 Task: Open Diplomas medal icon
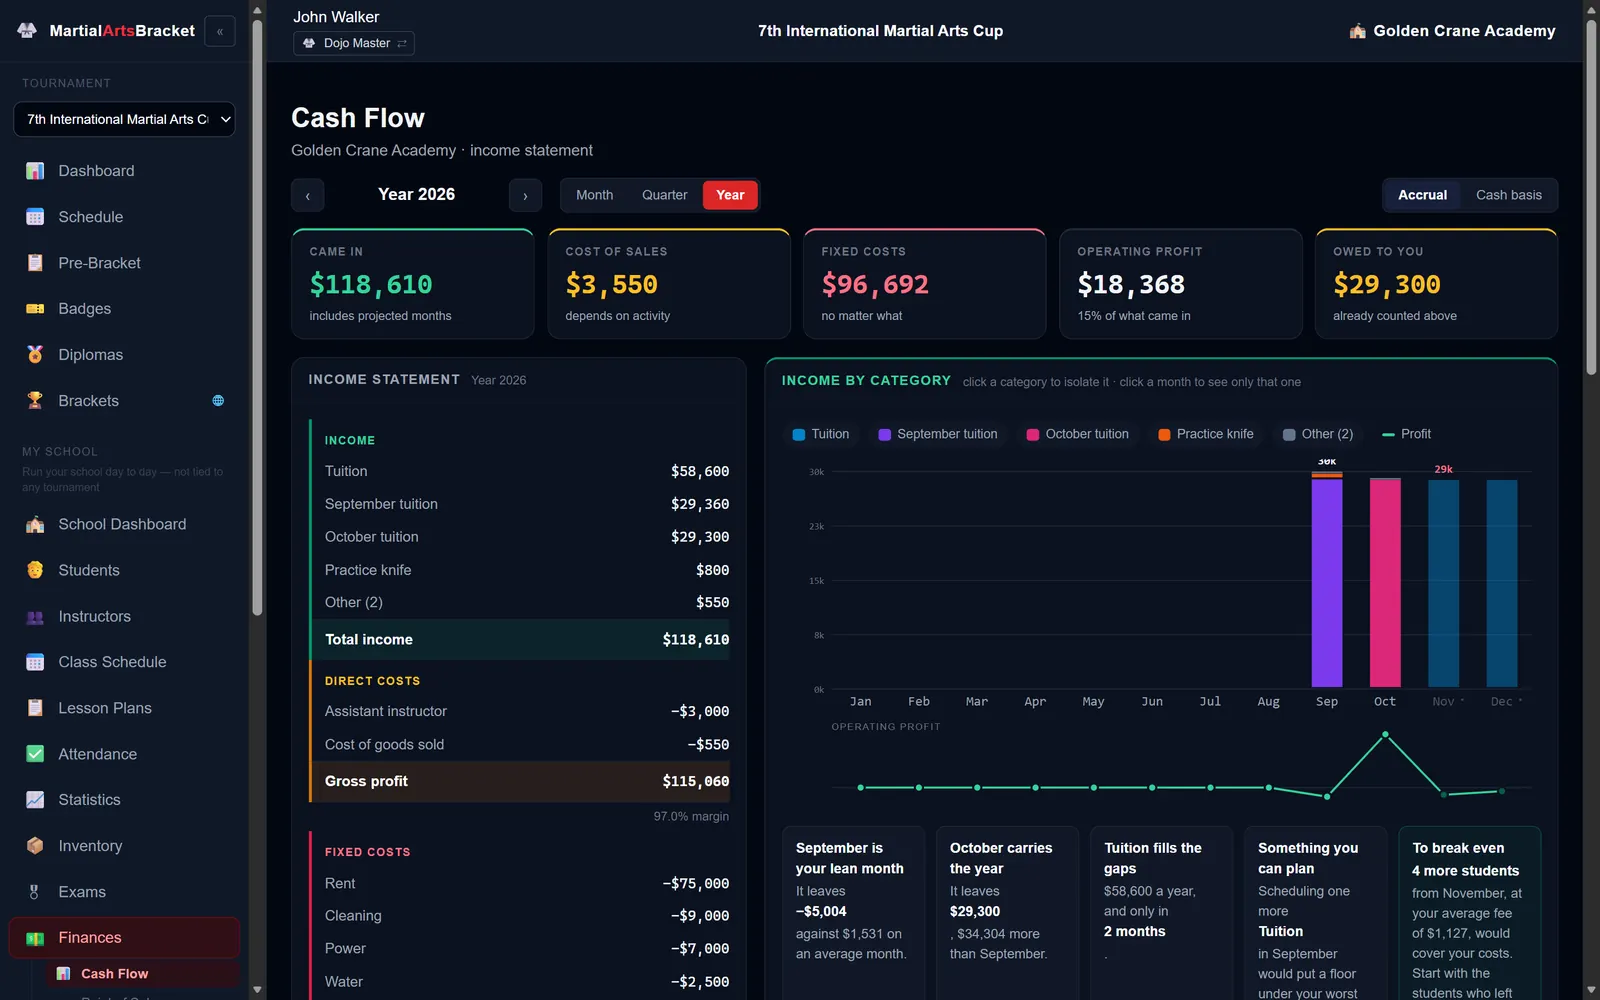tap(35, 355)
